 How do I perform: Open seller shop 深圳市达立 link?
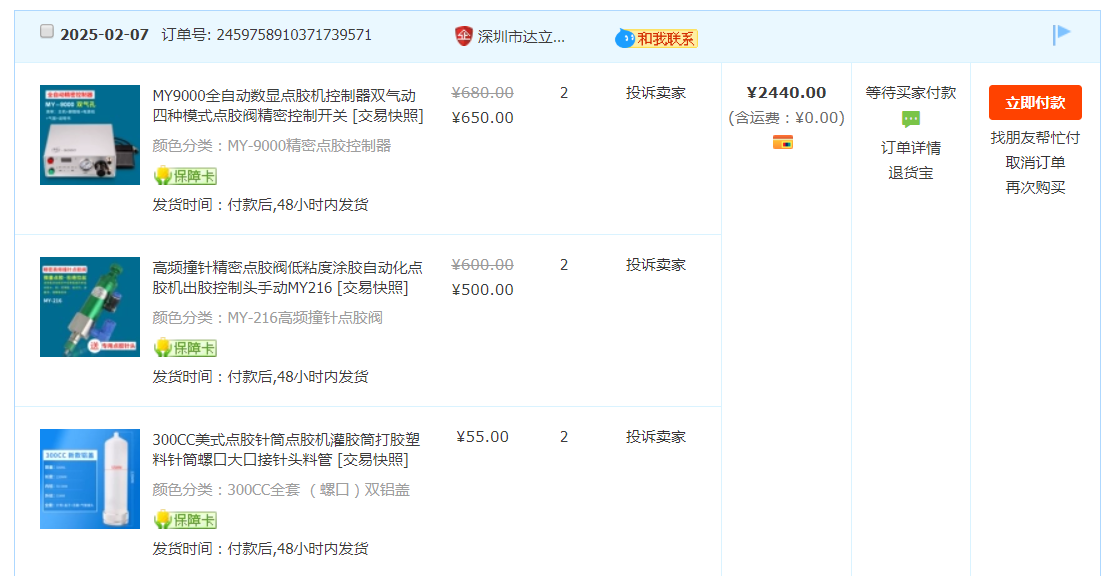[521, 37]
